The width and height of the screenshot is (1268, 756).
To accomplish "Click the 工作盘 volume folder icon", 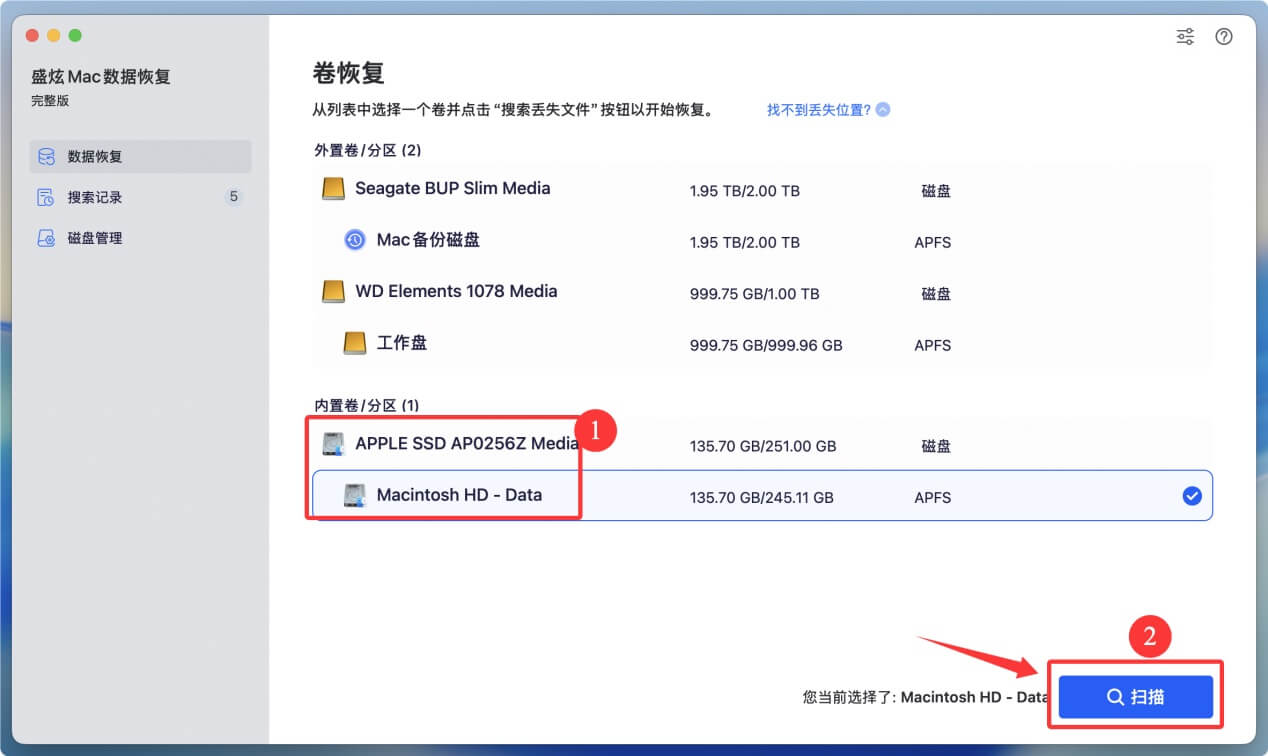I will pyautogui.click(x=353, y=342).
